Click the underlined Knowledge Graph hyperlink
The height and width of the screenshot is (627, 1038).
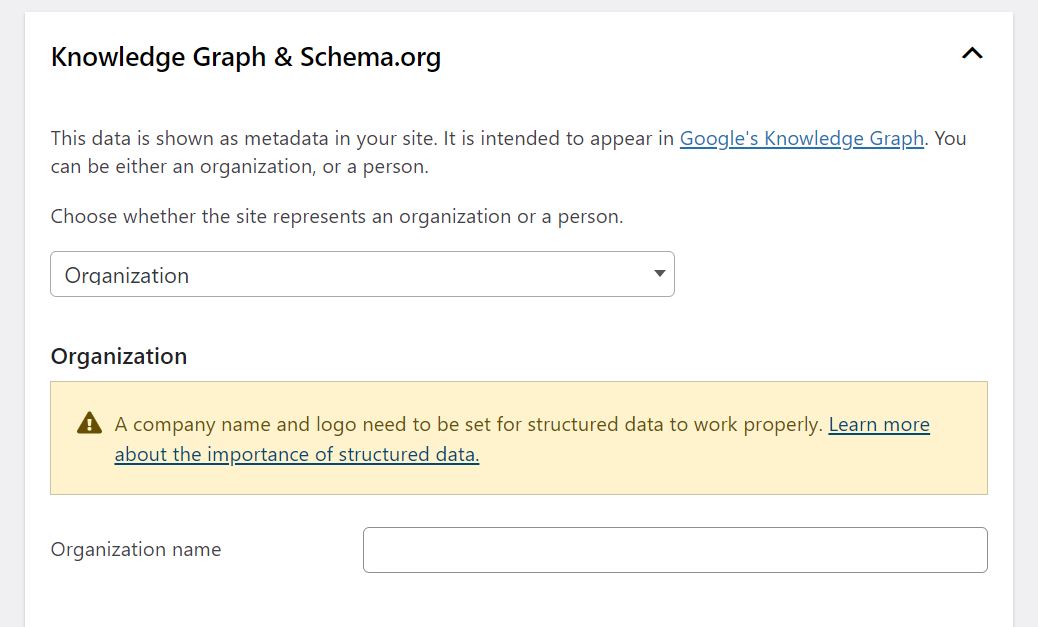pos(801,138)
